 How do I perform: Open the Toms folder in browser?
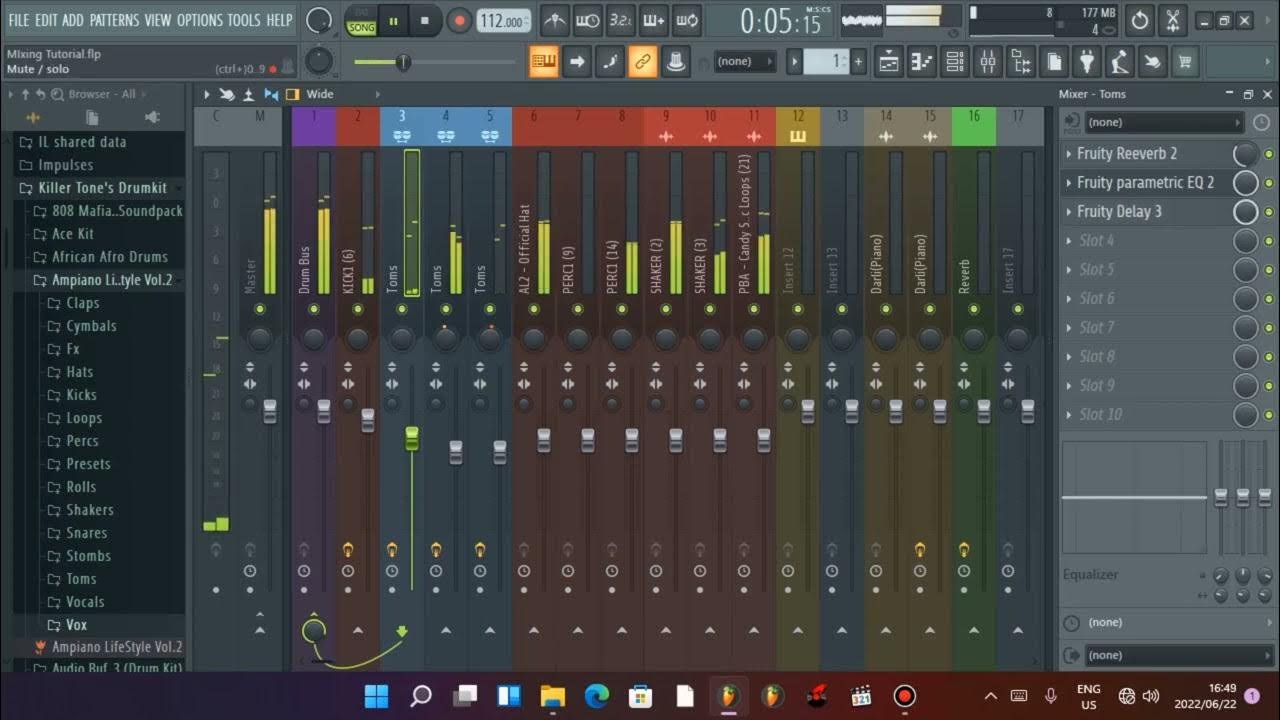coord(82,579)
